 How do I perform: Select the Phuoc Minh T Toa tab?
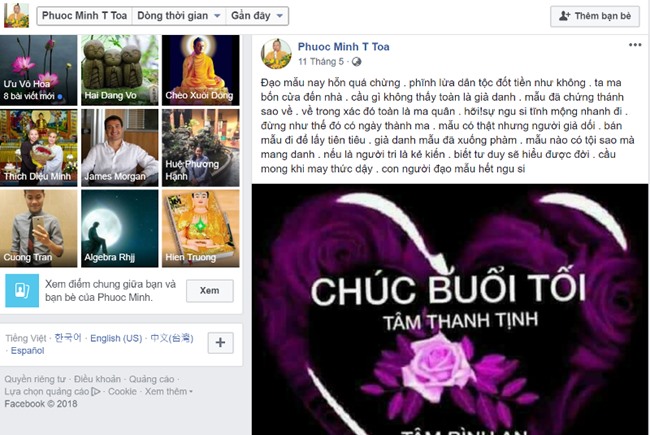pyautogui.click(x=85, y=16)
